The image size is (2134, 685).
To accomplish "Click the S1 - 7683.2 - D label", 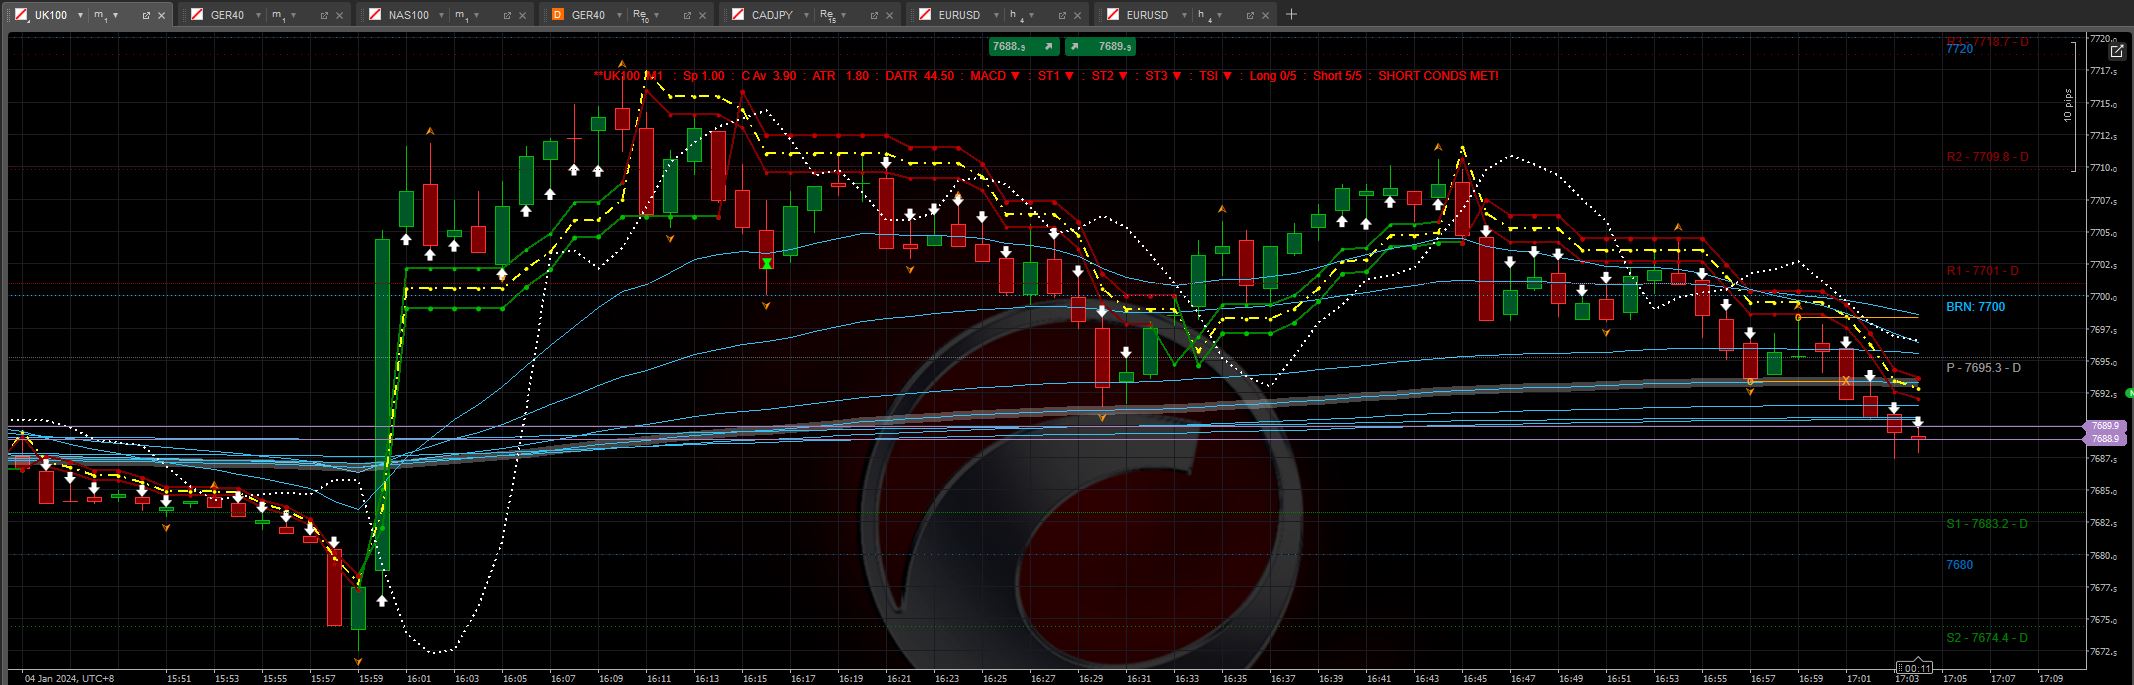I will coord(1987,524).
